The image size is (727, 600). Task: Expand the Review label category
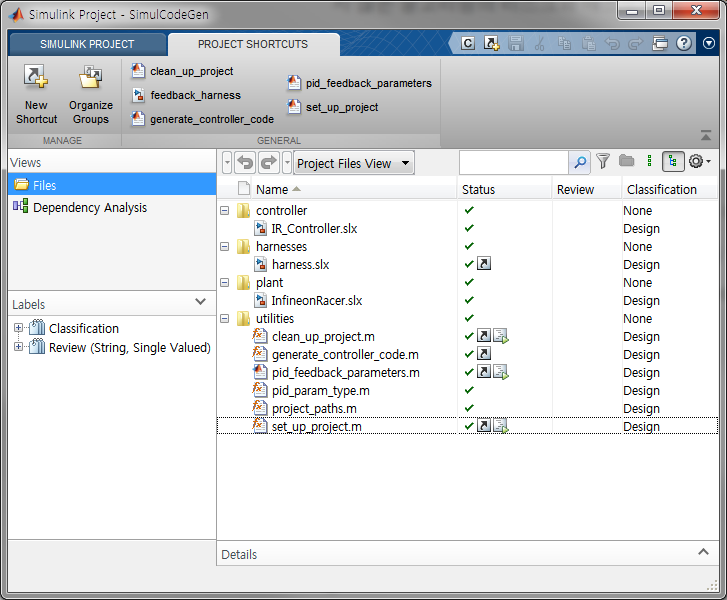tap(18, 346)
